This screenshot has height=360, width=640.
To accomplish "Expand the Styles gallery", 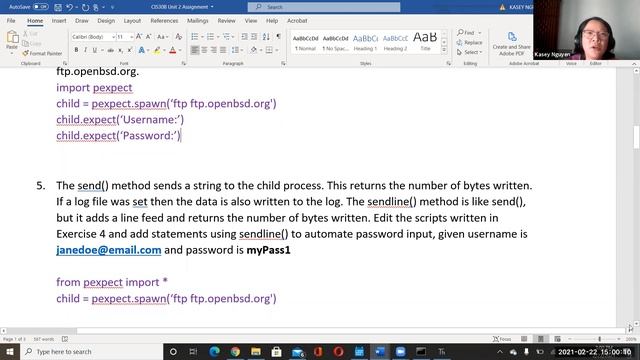I will point(444,50).
